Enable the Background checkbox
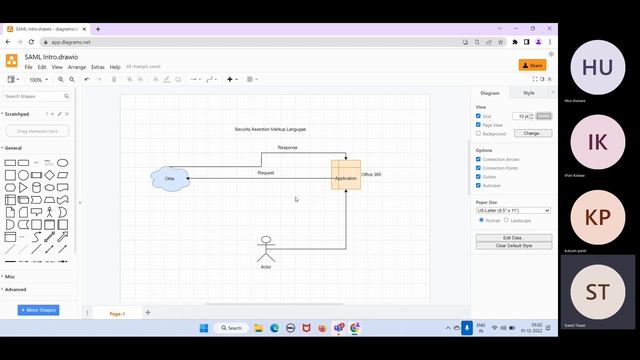Screen dimensions: 640x360 478,133
